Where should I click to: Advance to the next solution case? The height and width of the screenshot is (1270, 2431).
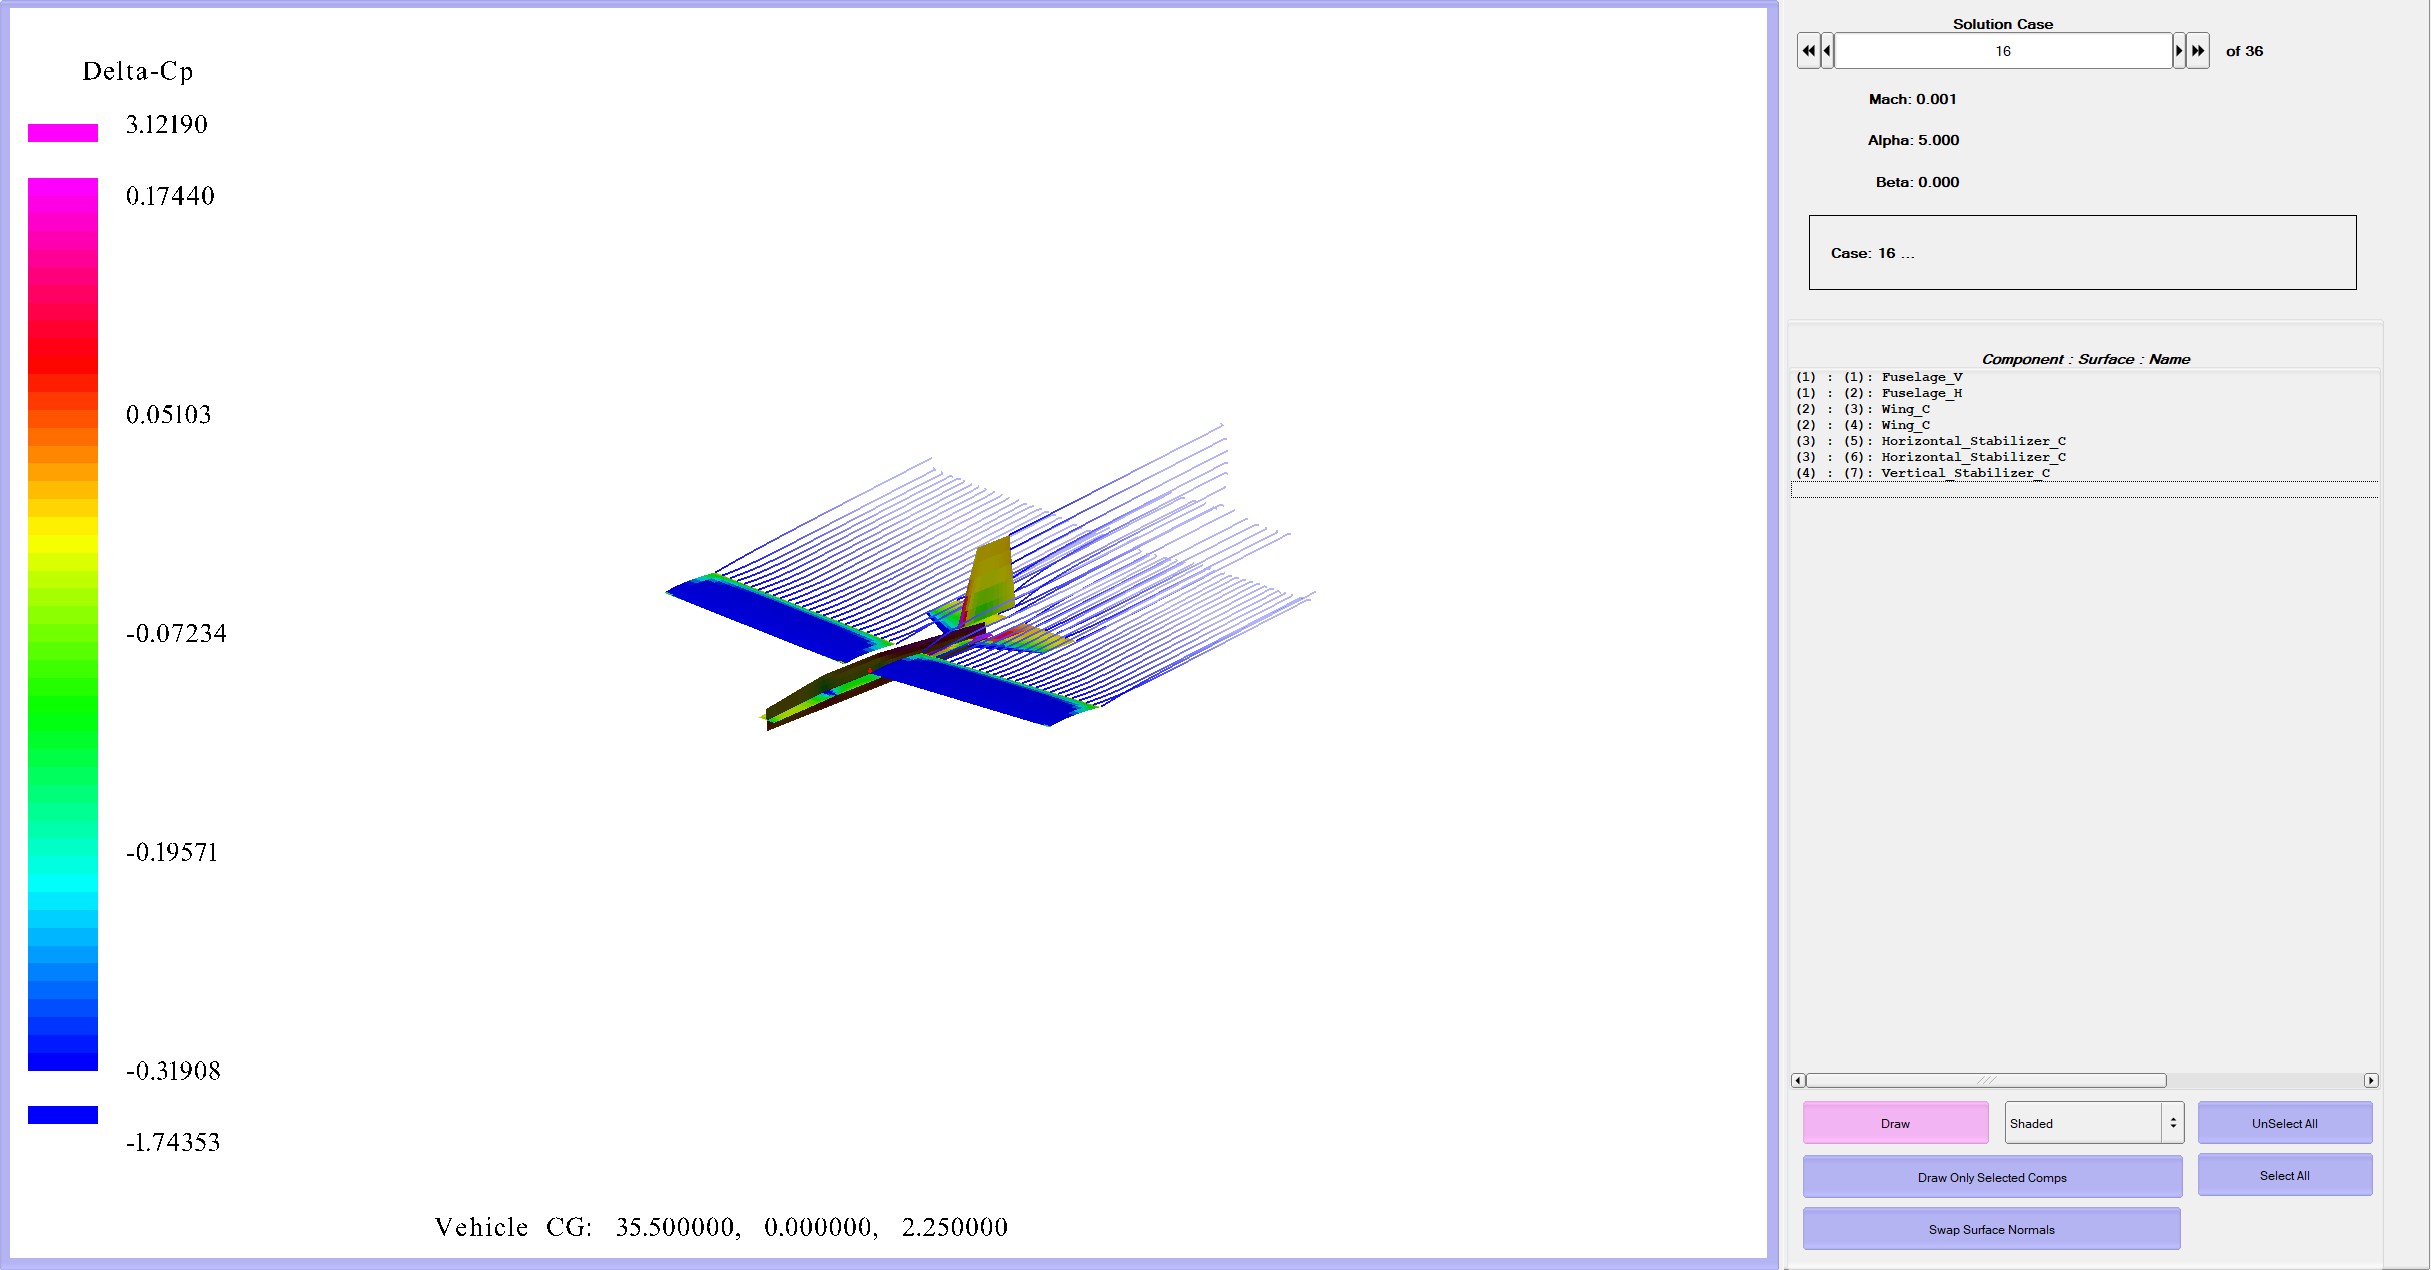[2179, 51]
